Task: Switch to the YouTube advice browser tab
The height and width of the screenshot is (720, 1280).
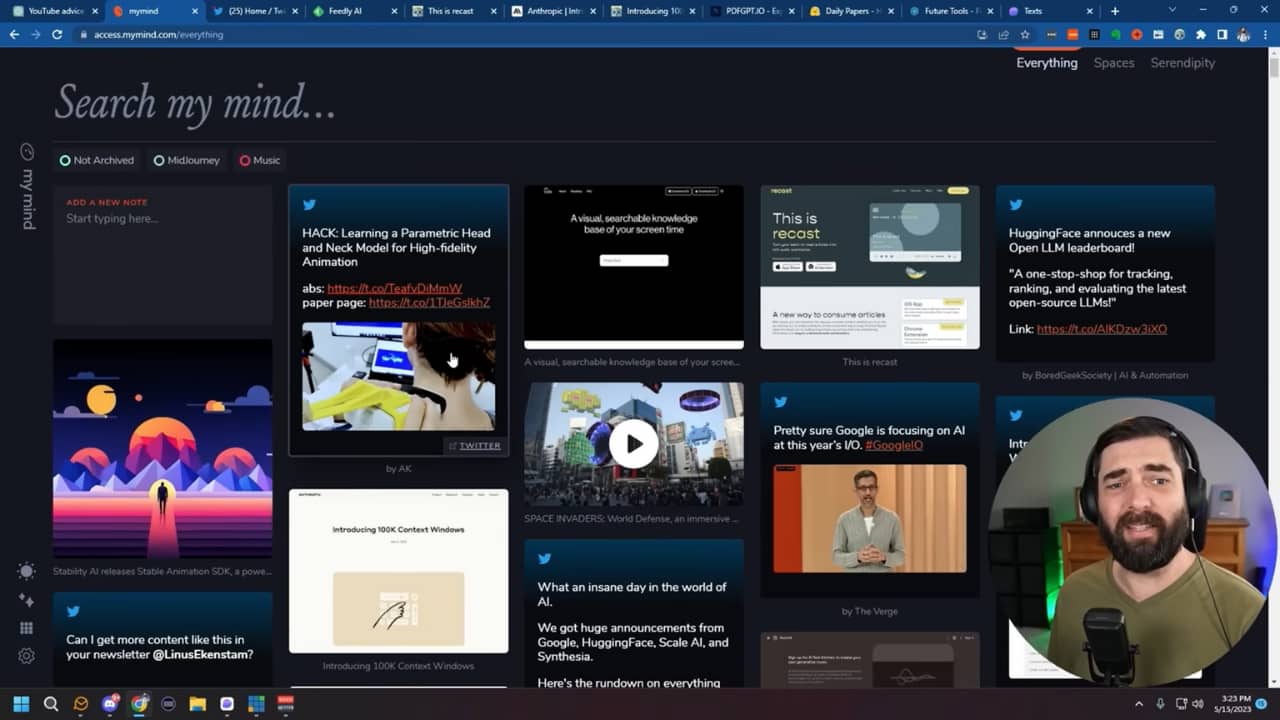Action: click(55, 11)
